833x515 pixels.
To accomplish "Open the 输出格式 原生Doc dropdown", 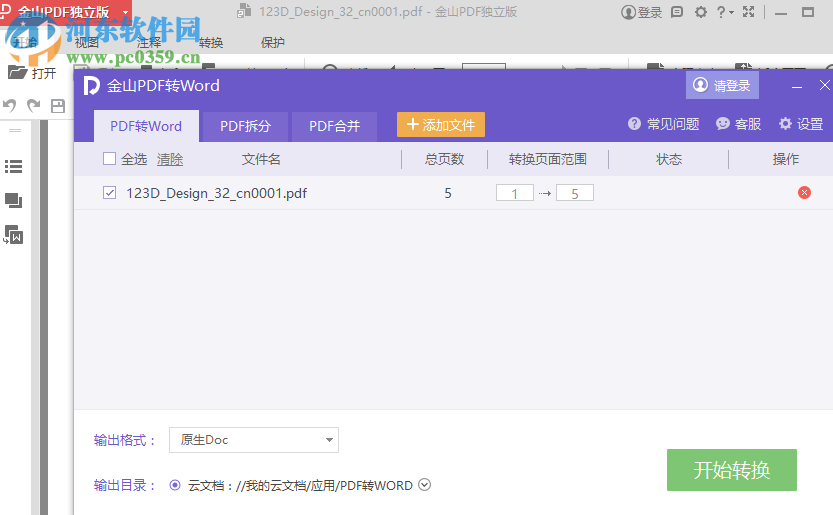I will coord(254,440).
